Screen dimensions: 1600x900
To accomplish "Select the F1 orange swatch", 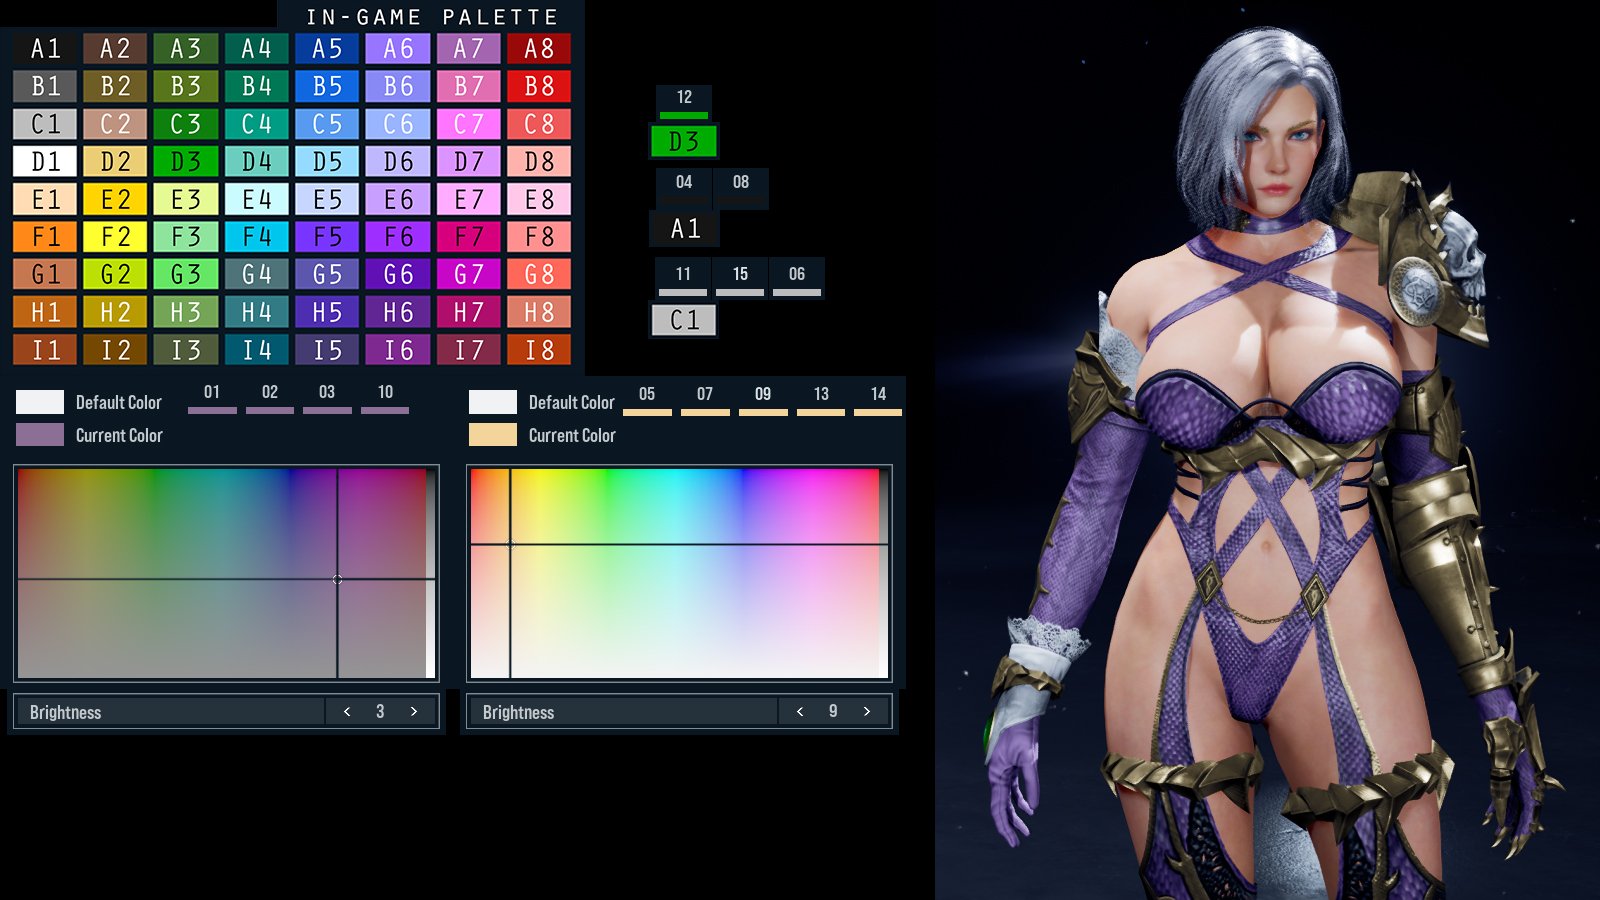I will point(45,237).
